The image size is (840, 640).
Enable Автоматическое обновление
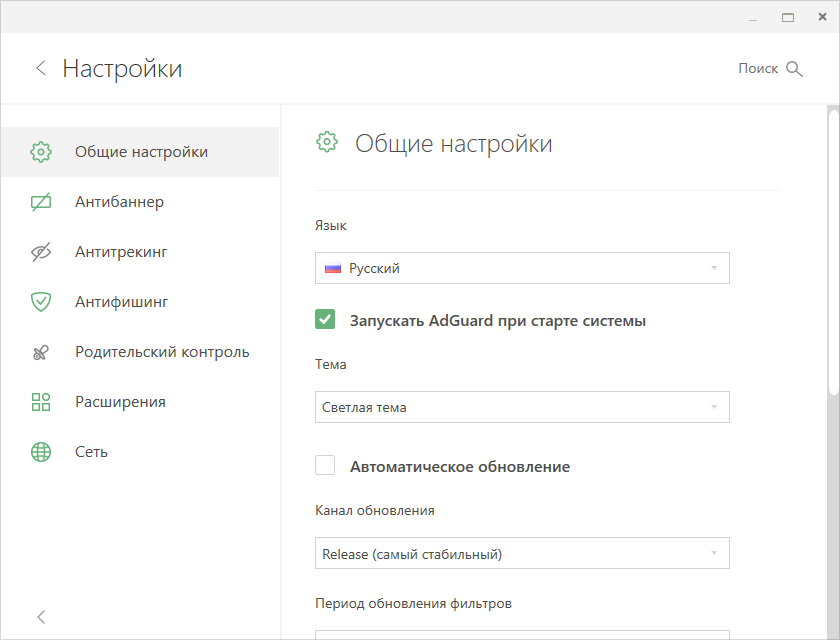325,465
